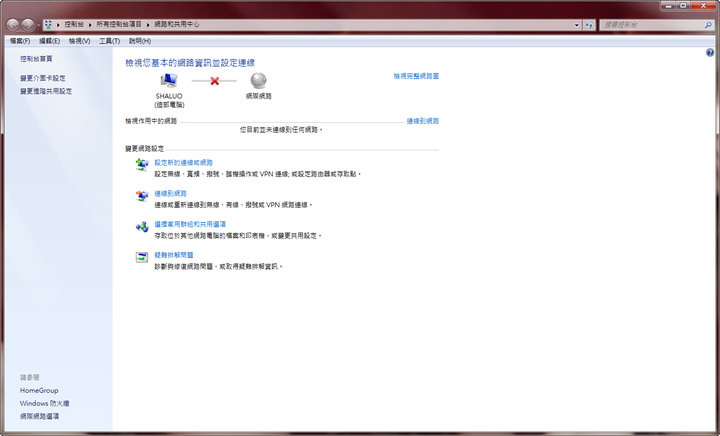
Task: Open Windows 防火牆 link
Action: 44,403
